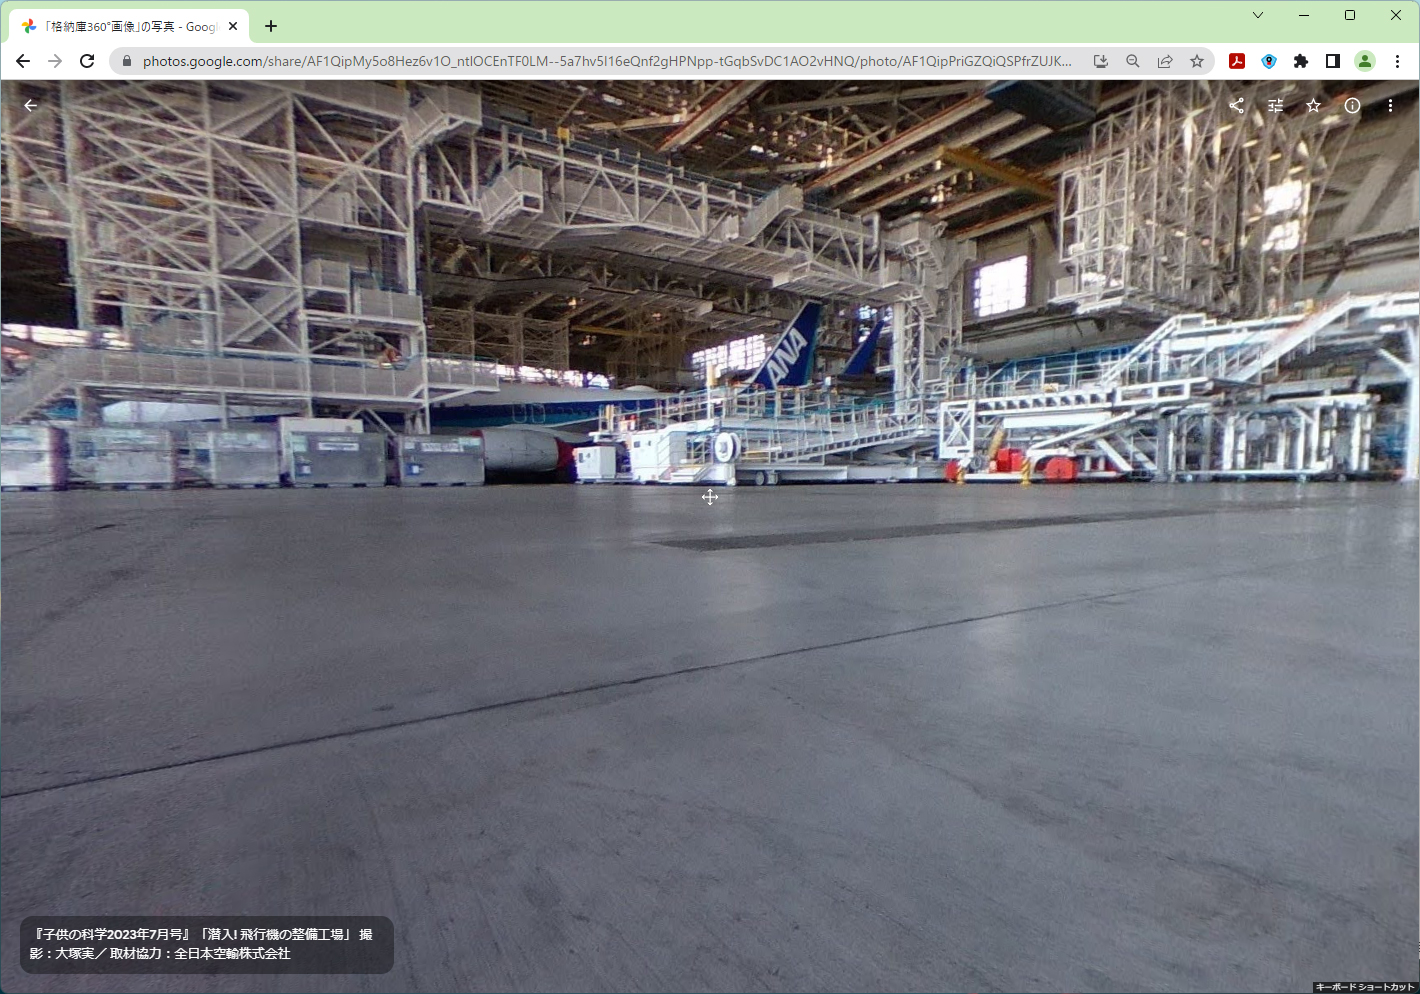Close the 格納庫360°画像 tab

click(233, 27)
